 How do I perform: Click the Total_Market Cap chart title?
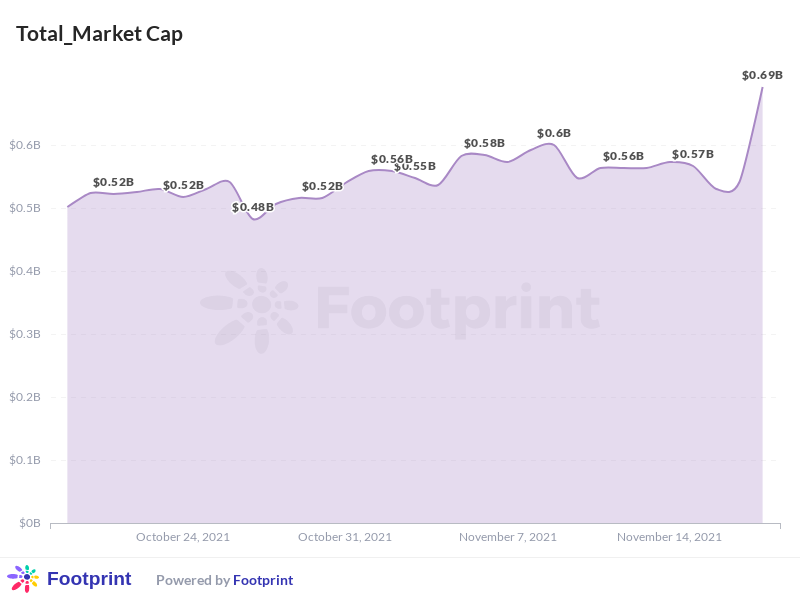coord(99,34)
